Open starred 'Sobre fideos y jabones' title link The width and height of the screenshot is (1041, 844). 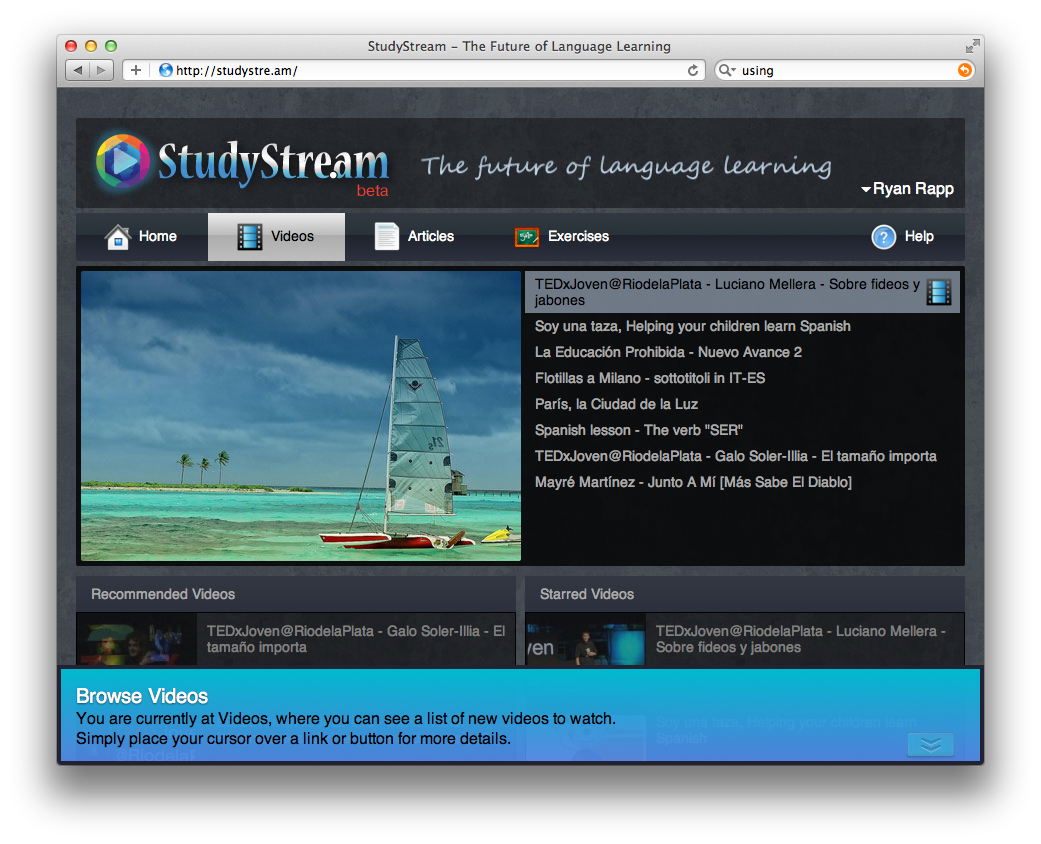click(801, 639)
